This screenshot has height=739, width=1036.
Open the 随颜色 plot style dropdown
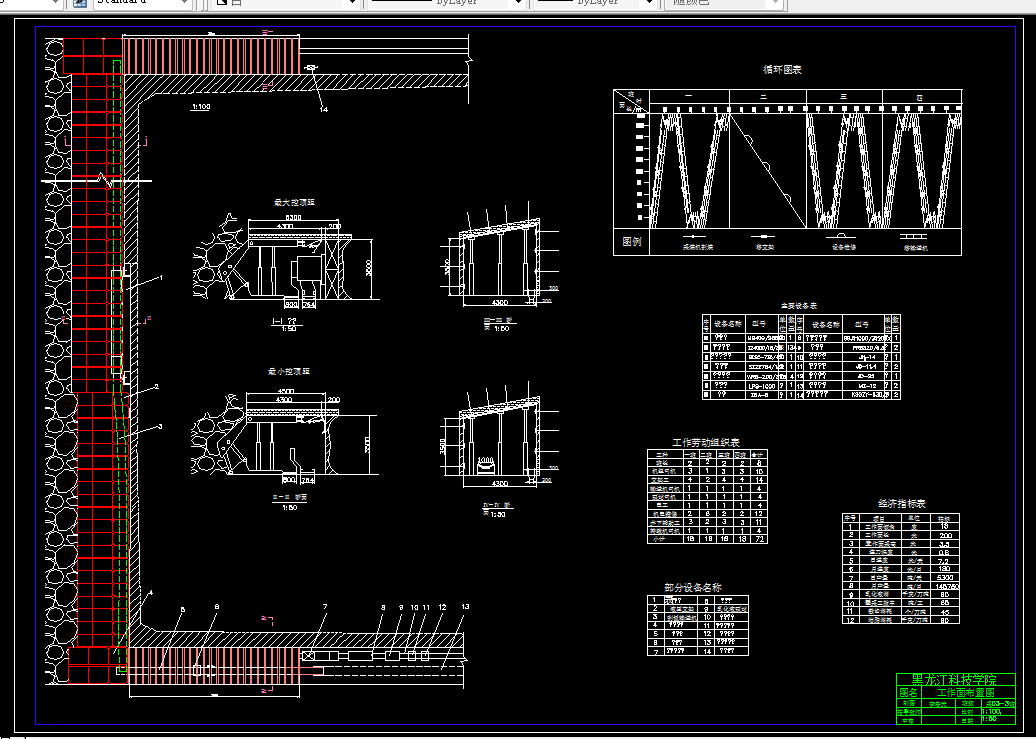click(725, 3)
